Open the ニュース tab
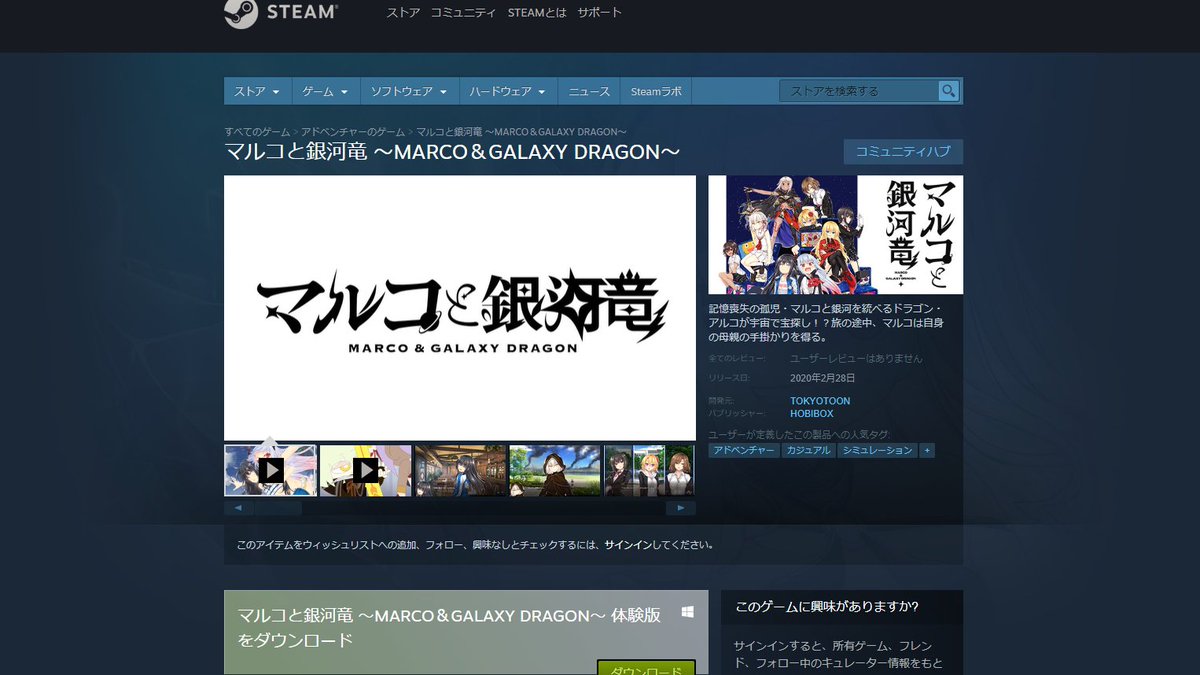 click(589, 91)
